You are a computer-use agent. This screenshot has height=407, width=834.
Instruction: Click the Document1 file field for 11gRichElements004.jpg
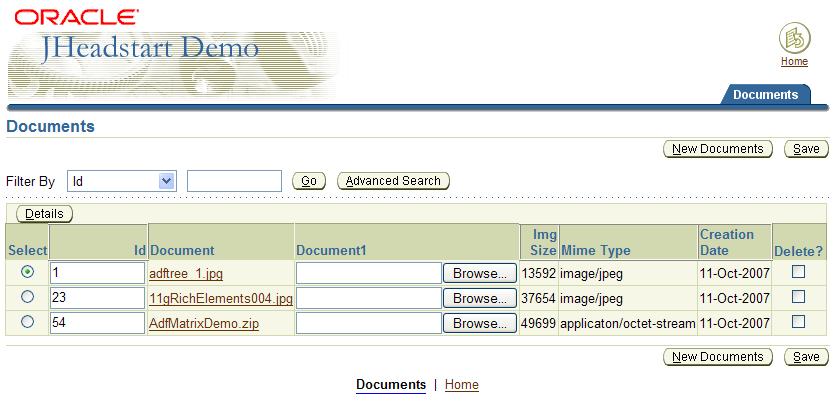[369, 298]
